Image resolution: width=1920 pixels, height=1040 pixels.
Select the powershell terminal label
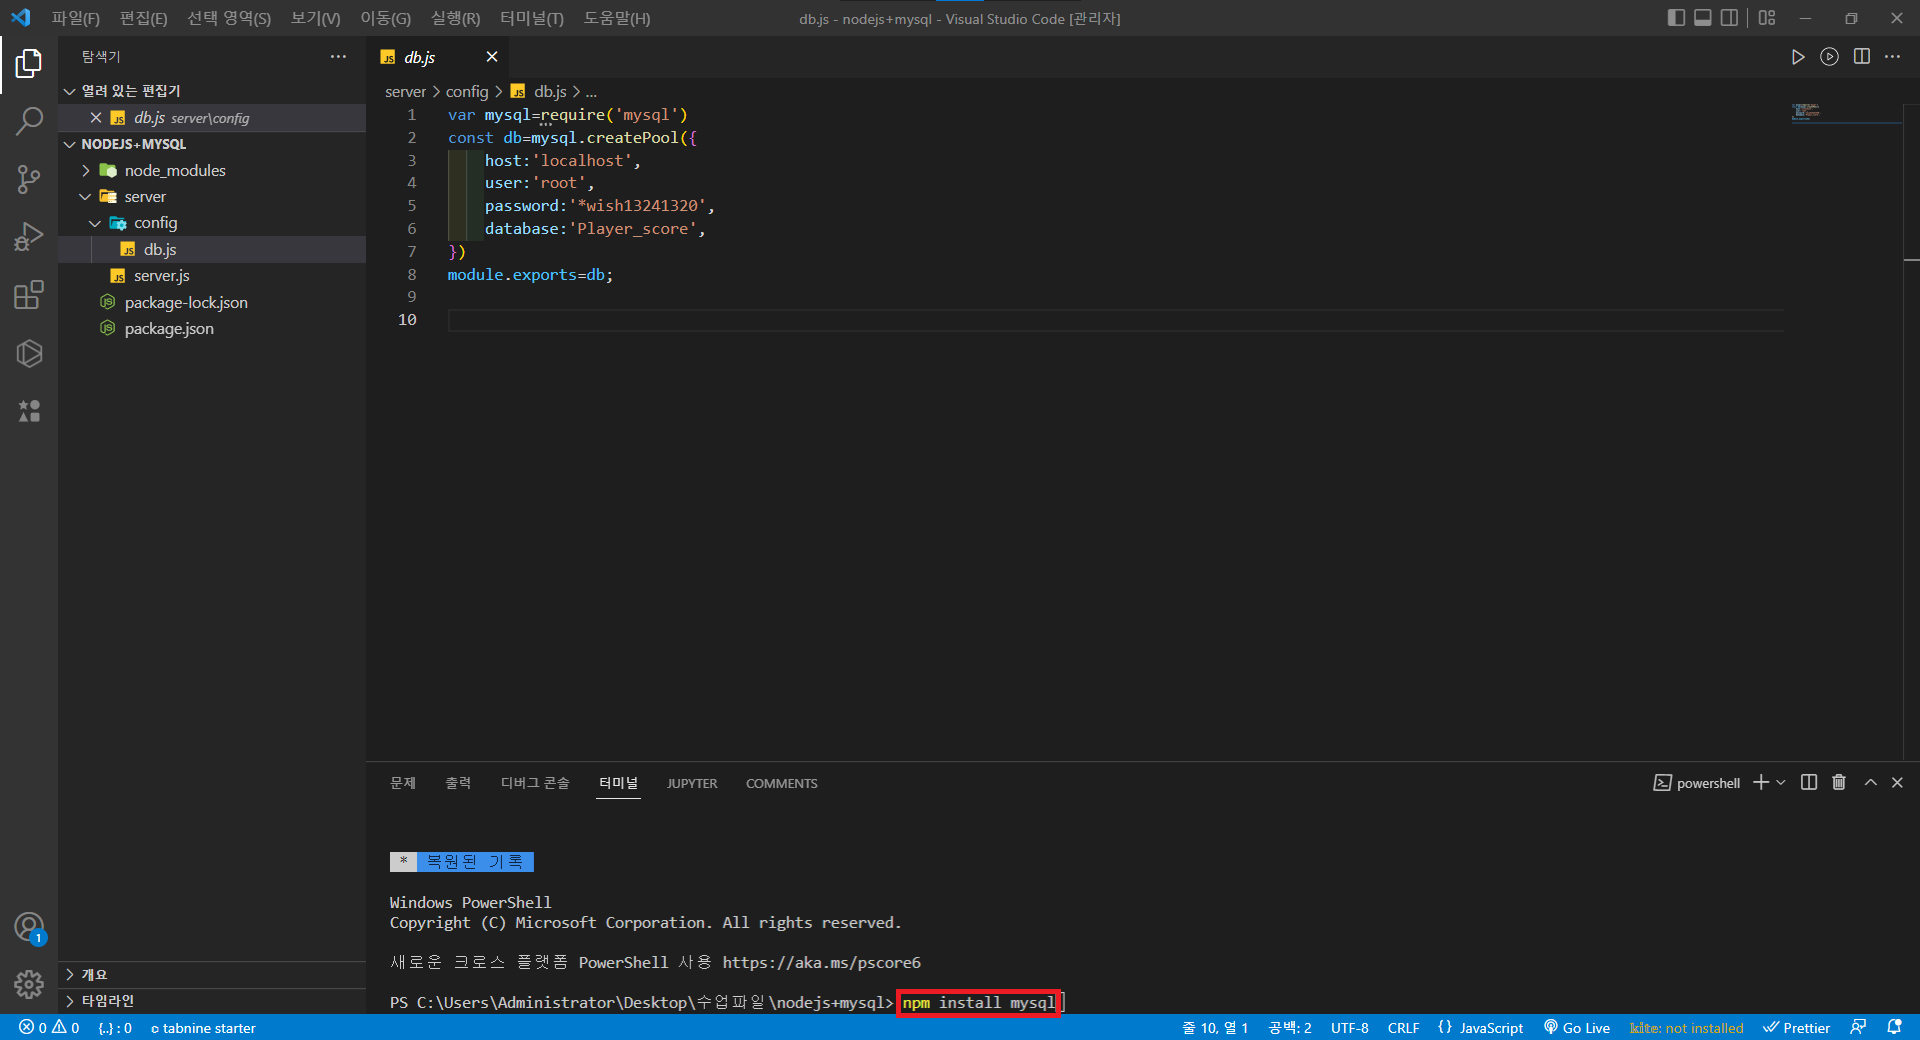(x=1697, y=783)
